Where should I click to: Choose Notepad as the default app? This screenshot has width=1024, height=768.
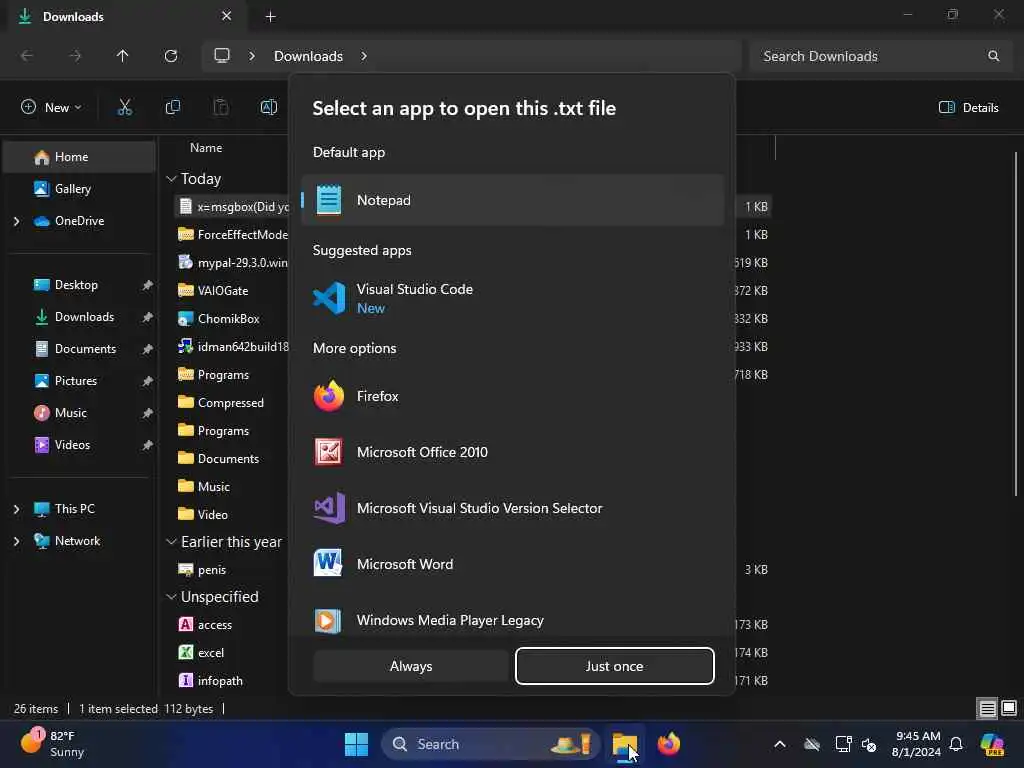513,200
